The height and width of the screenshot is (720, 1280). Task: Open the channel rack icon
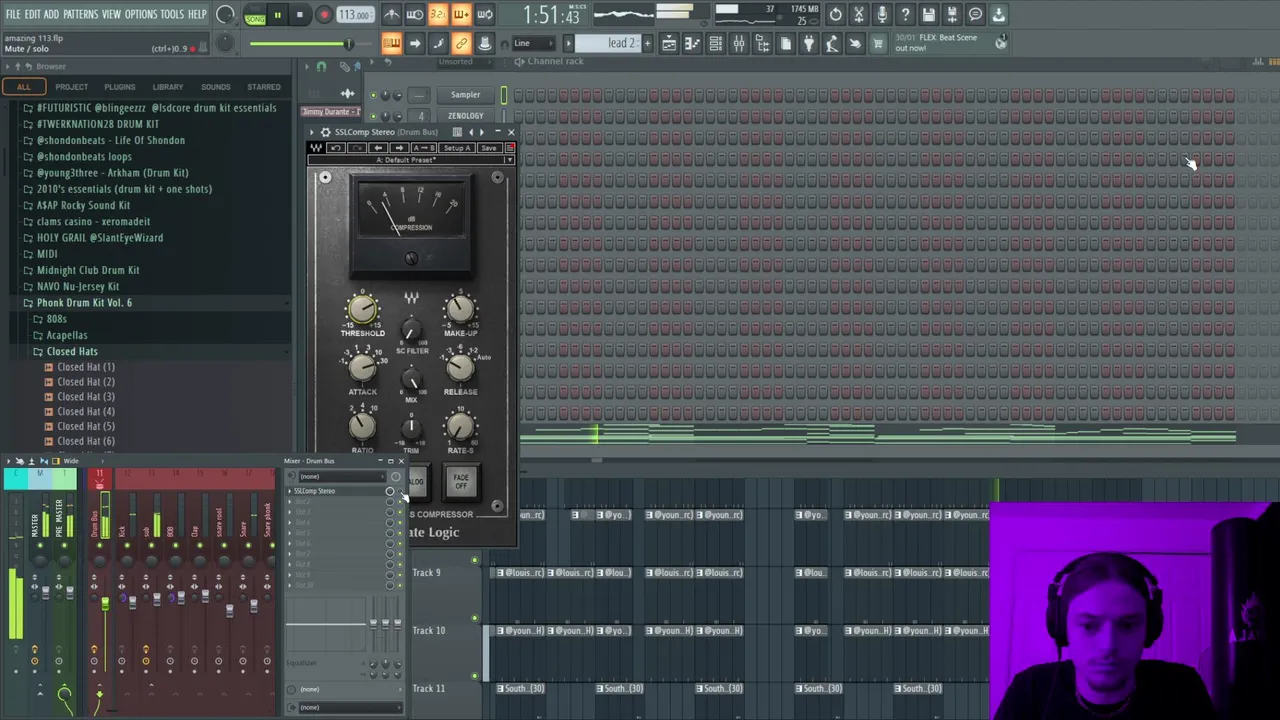[x=715, y=43]
